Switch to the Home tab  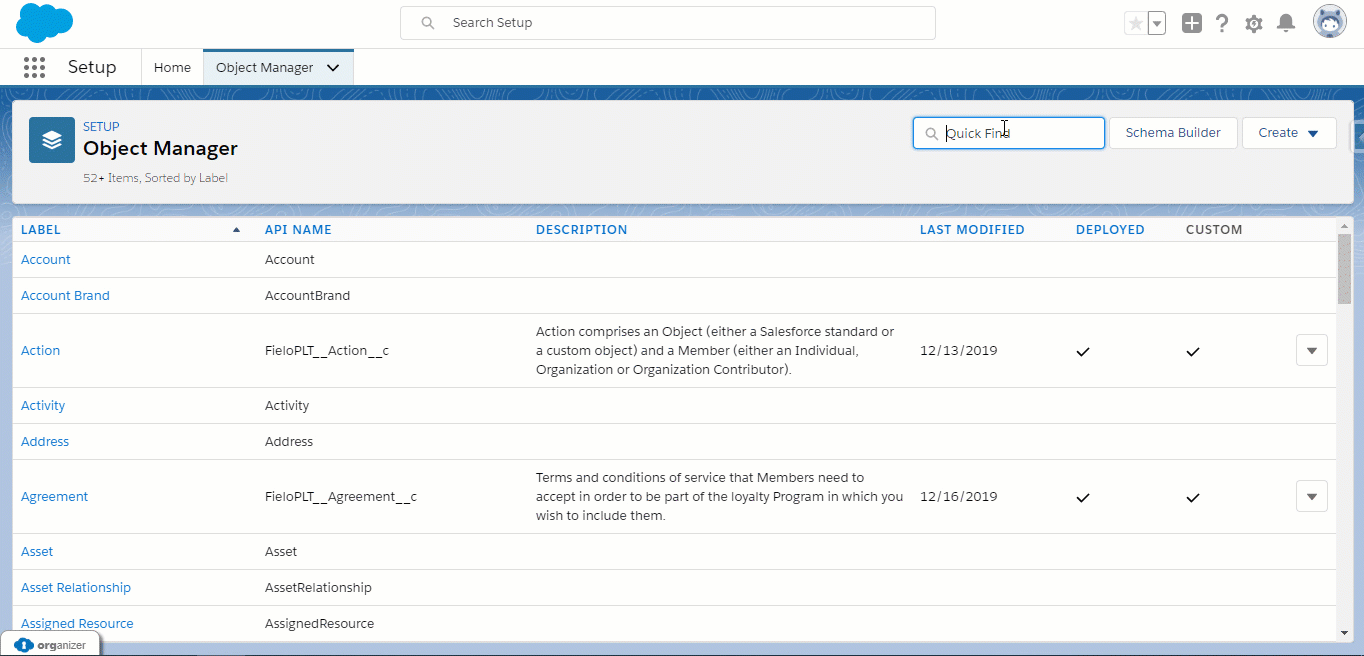click(172, 68)
